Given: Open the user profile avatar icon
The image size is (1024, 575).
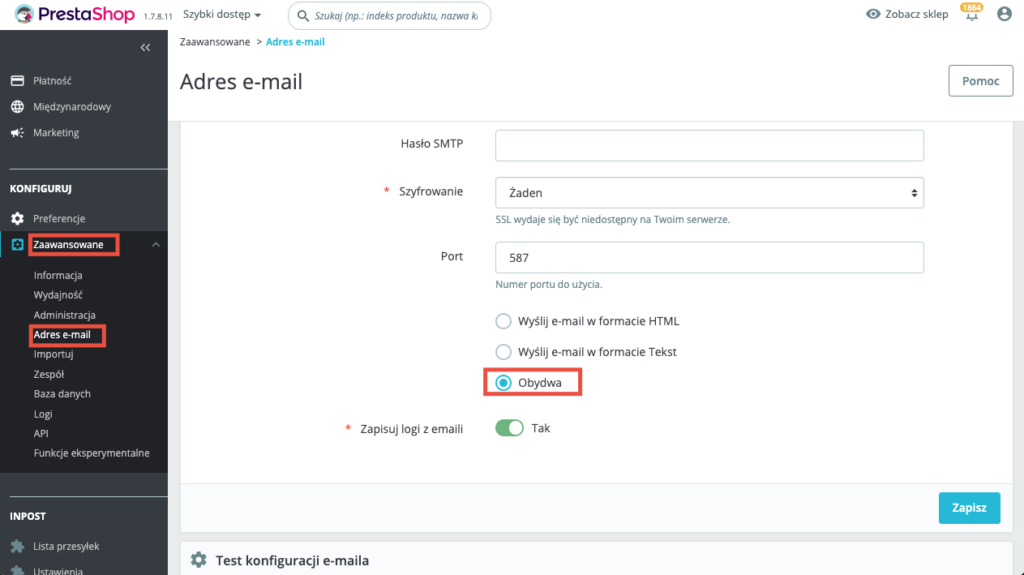Looking at the screenshot, I should click(1004, 14).
